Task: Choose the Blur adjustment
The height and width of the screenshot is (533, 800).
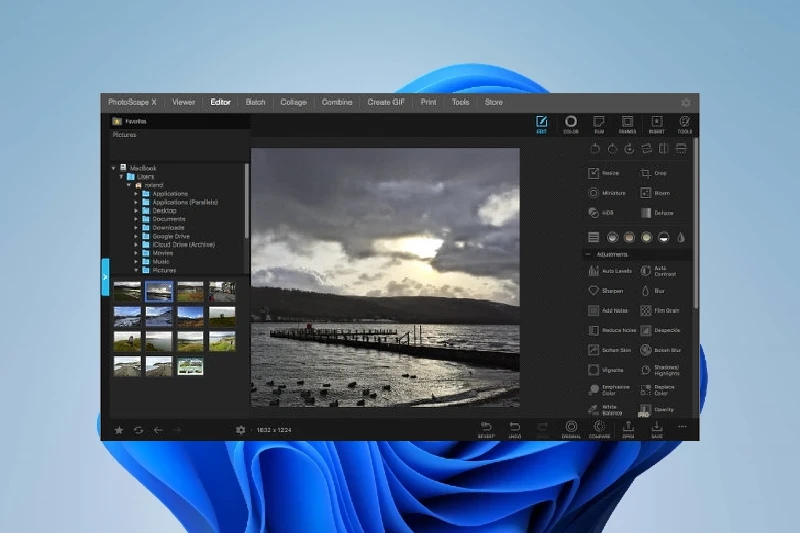Action: (653, 291)
